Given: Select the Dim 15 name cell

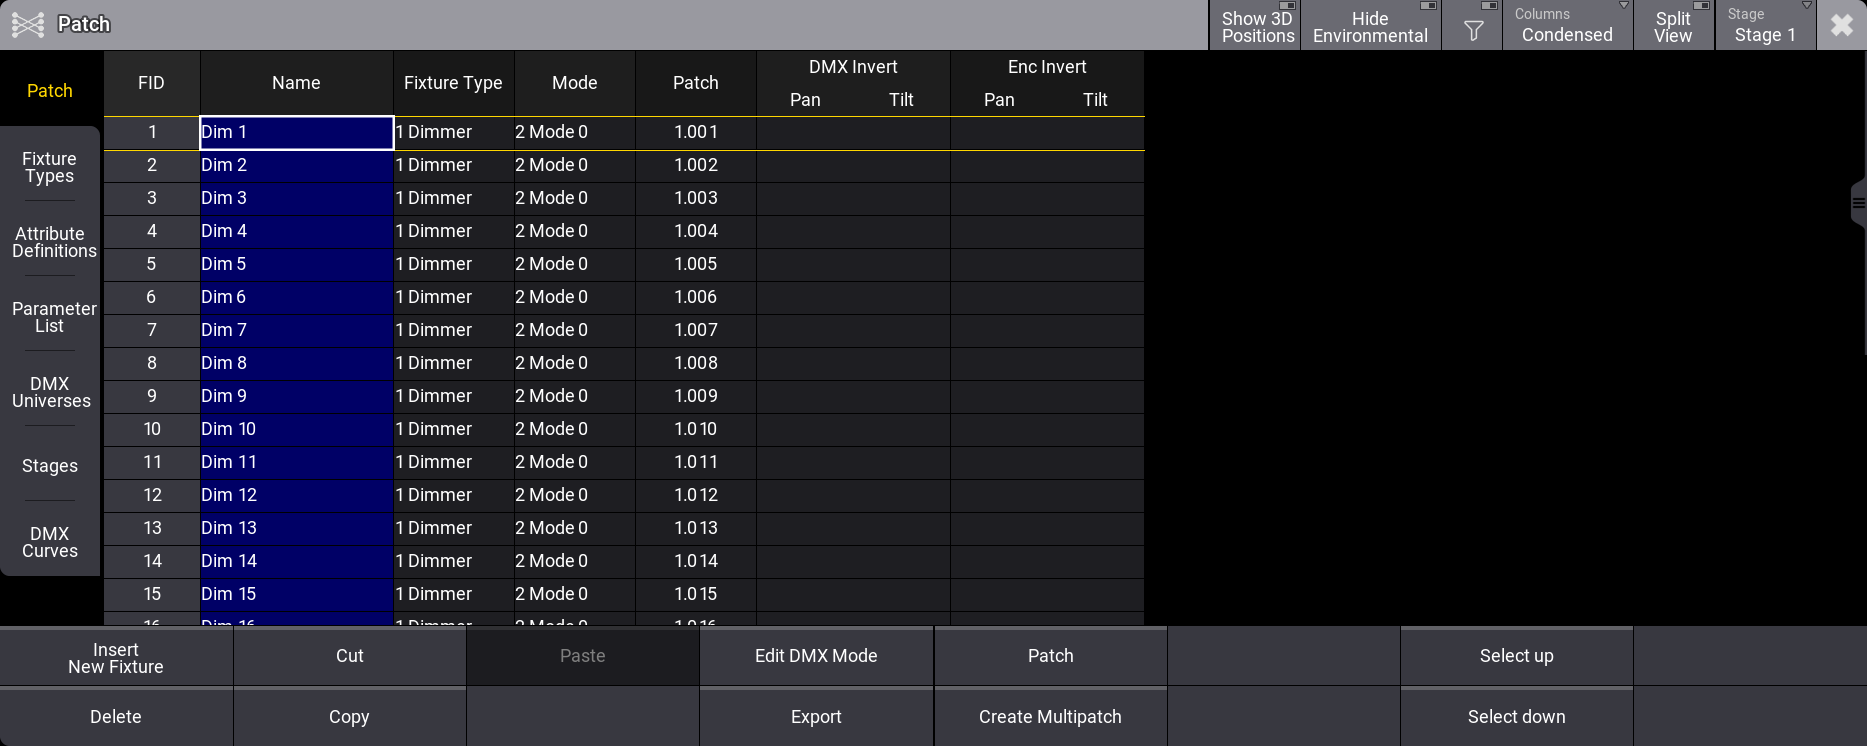Looking at the screenshot, I should [x=297, y=594].
